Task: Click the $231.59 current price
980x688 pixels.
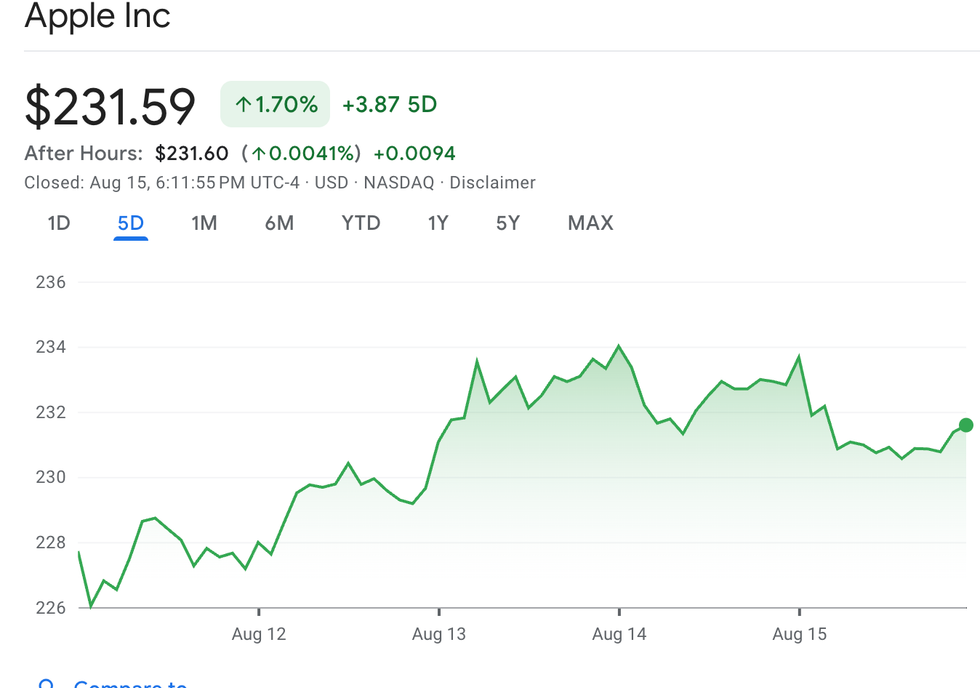Action: pyautogui.click(x=110, y=106)
